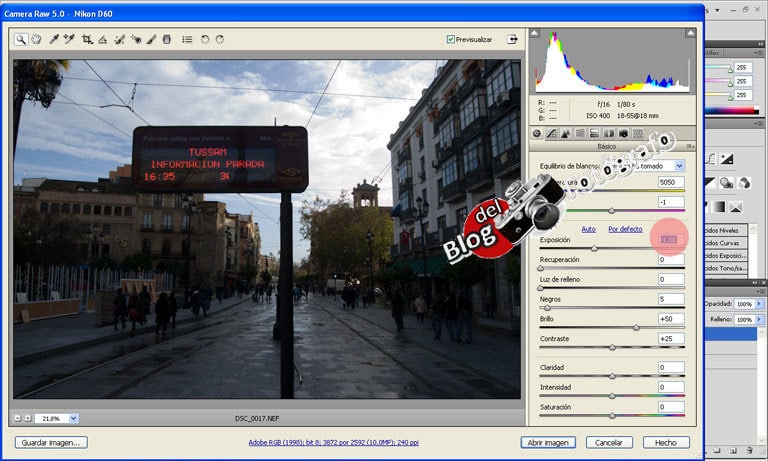Image resolution: width=768 pixels, height=461 pixels.
Task: Switch to the Basic panel tab
Action: [x=537, y=133]
